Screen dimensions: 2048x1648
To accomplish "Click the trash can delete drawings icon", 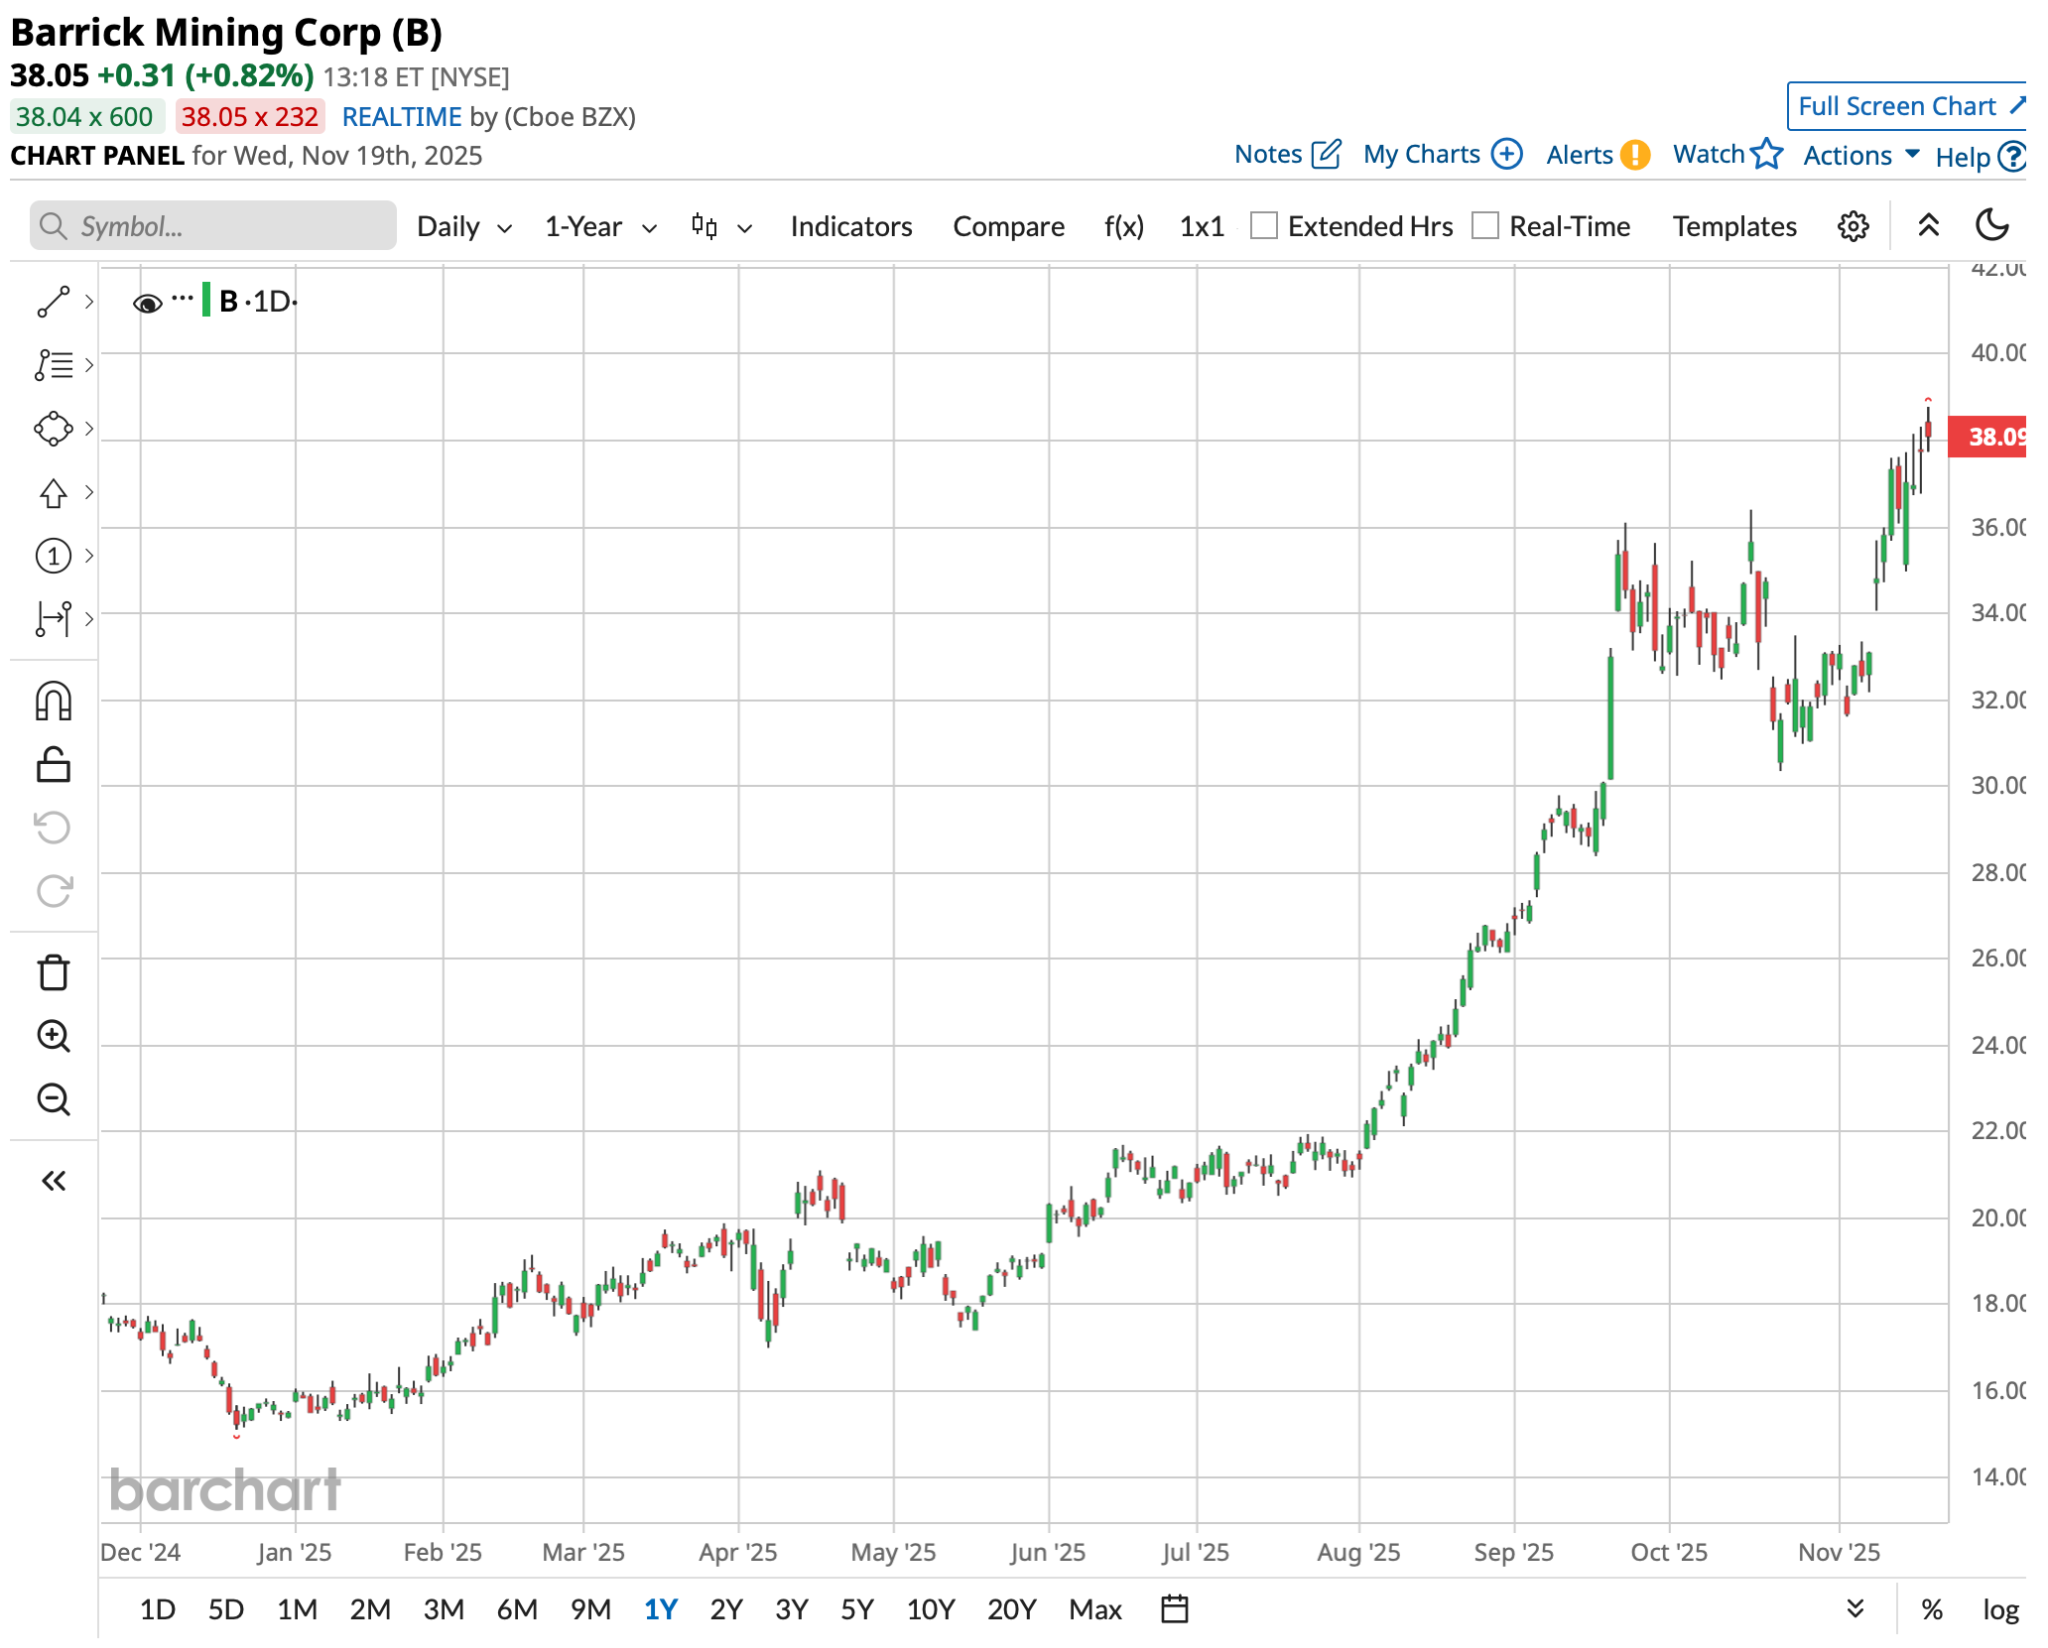I will click(53, 972).
